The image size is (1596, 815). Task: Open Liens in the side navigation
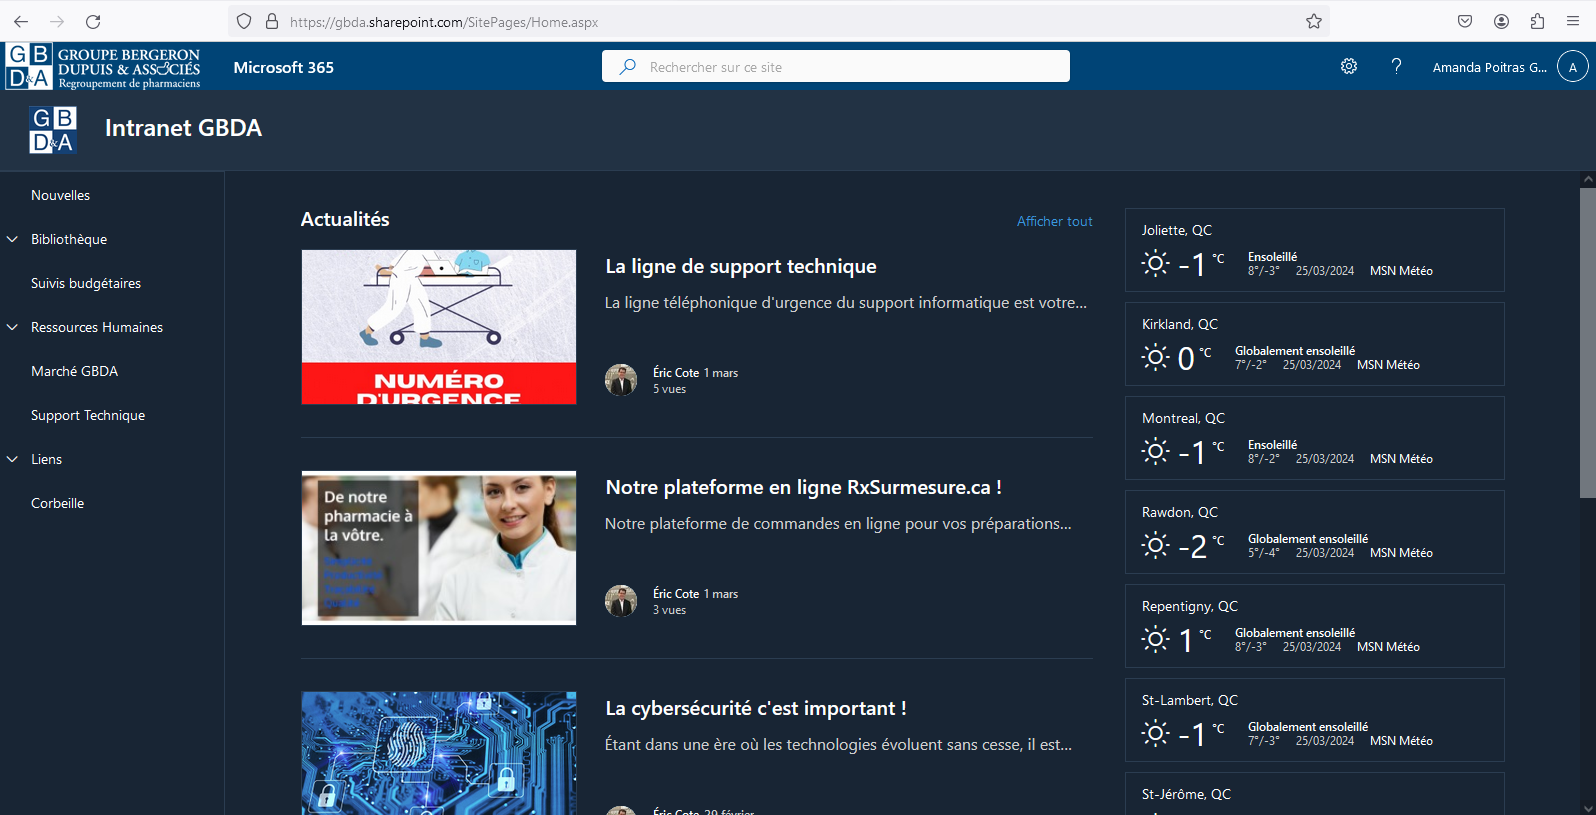pyautogui.click(x=46, y=459)
